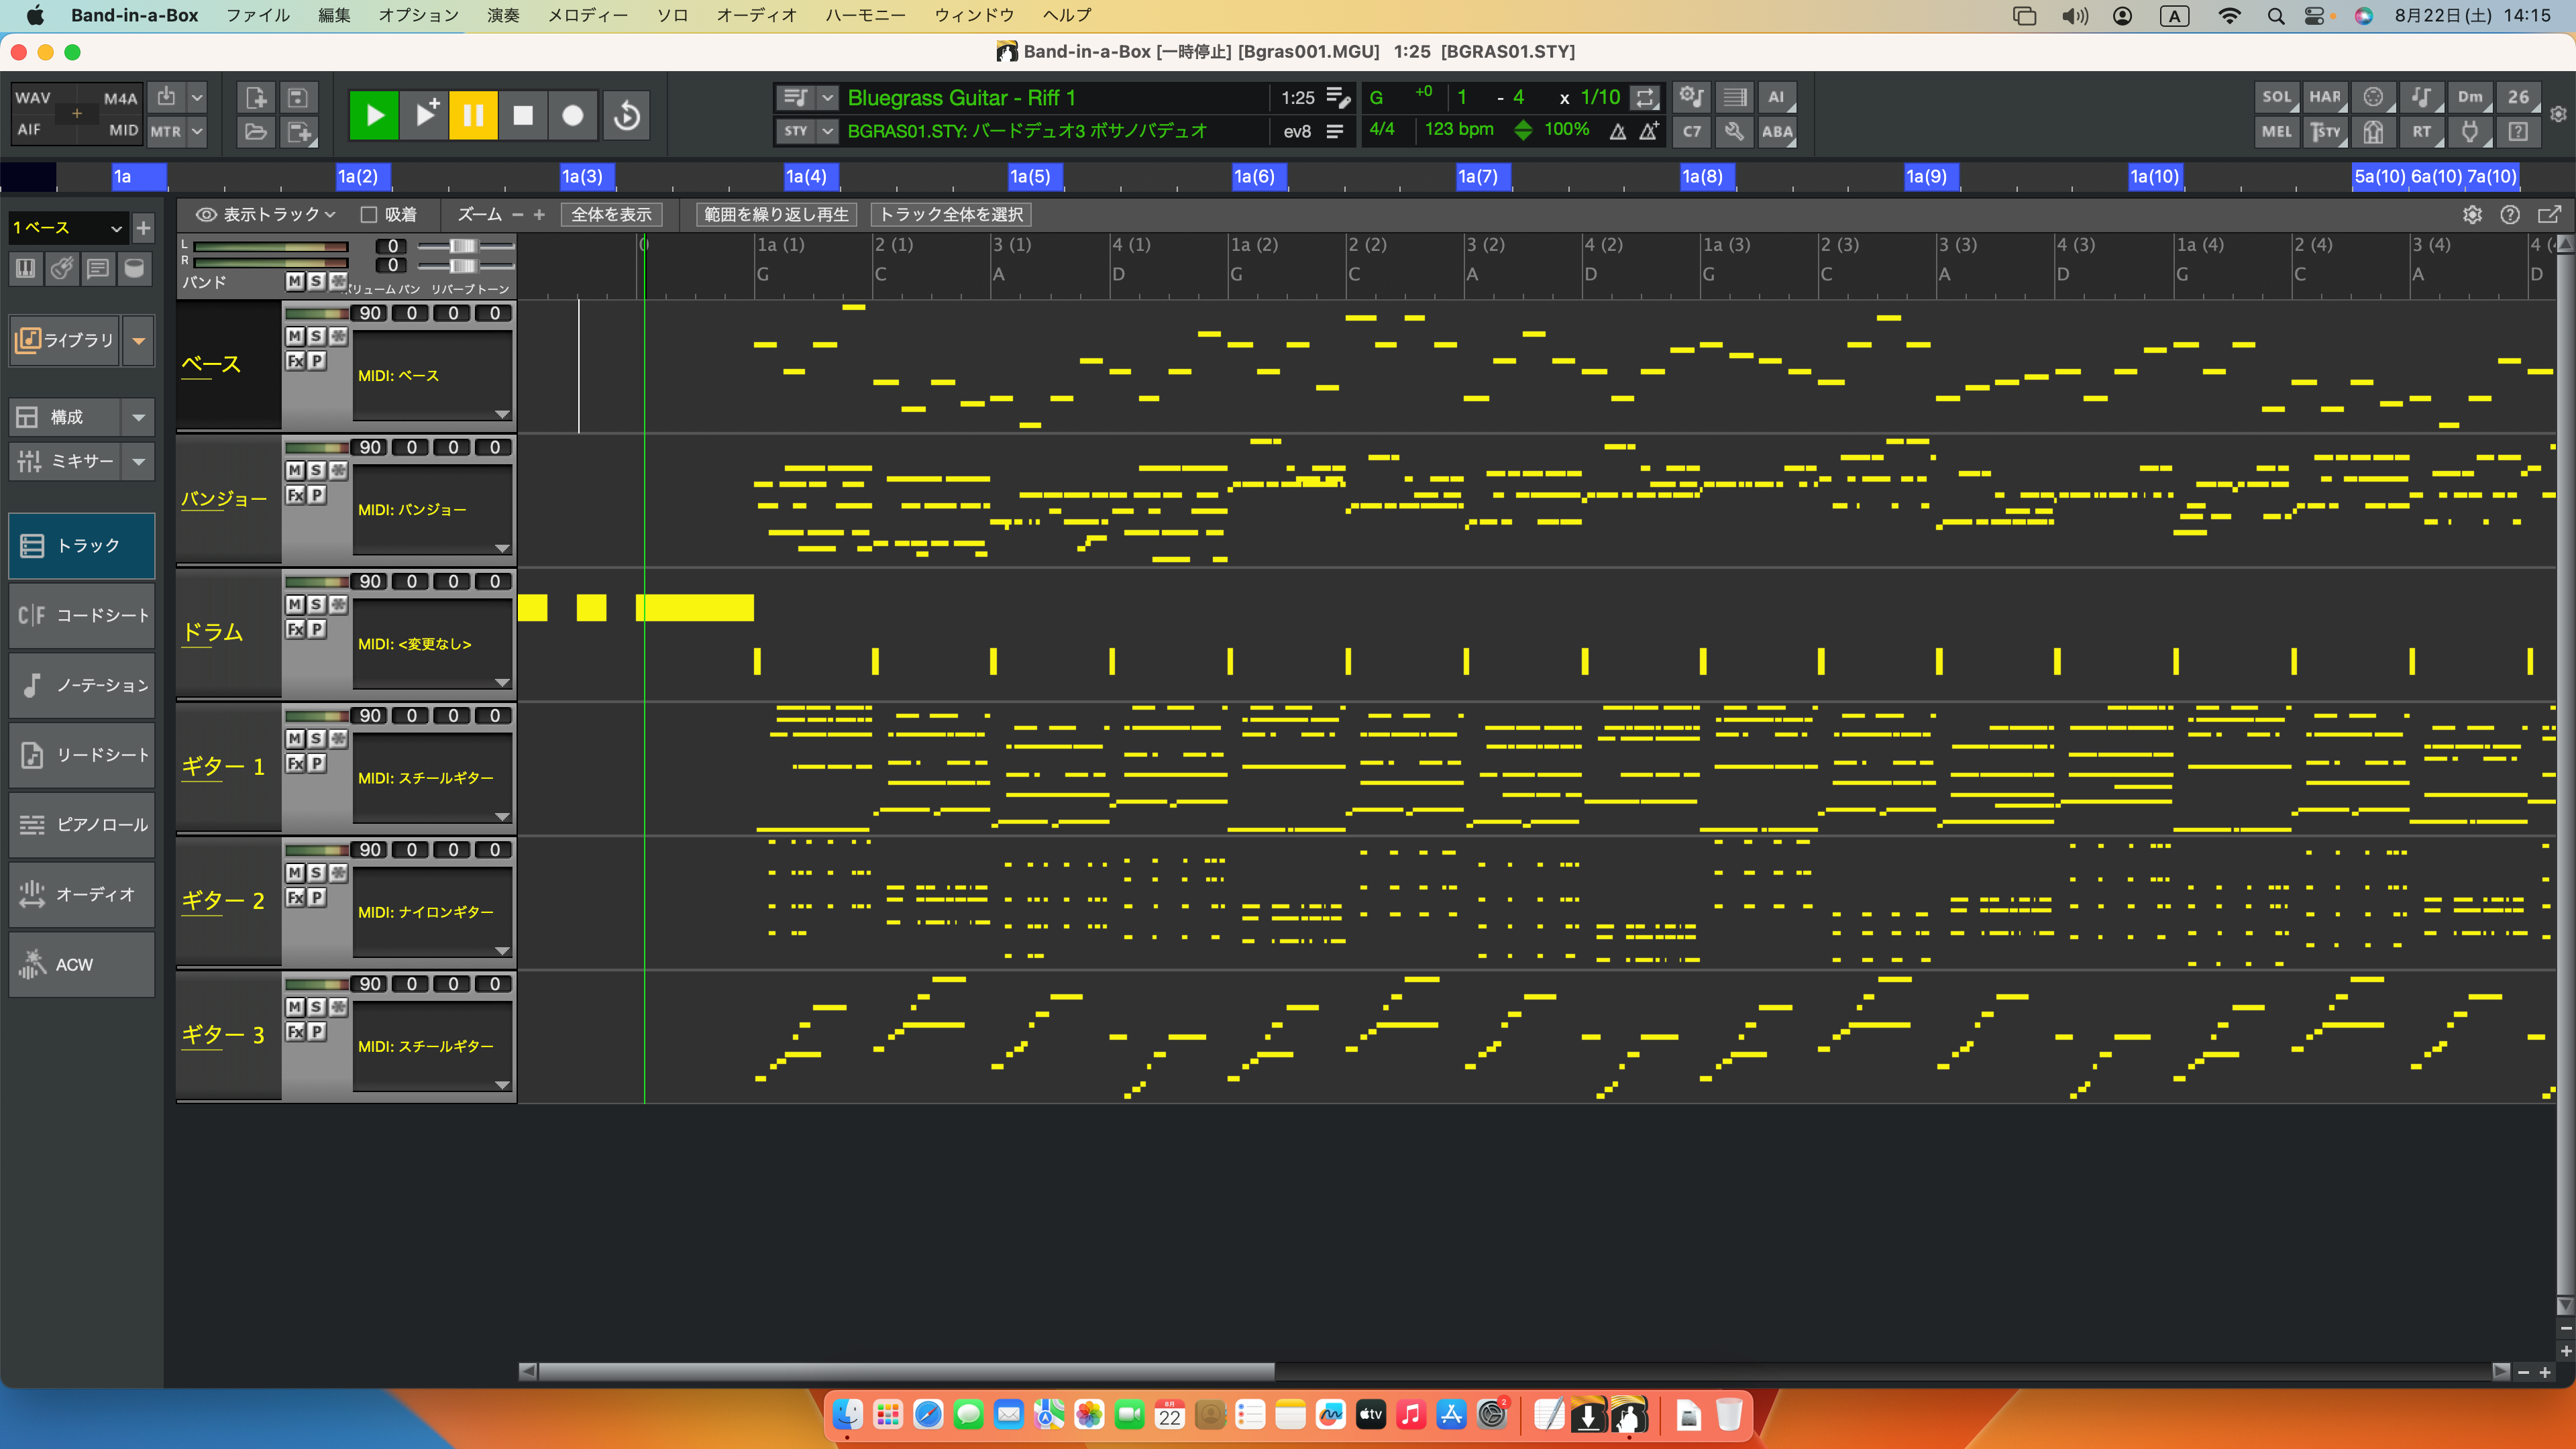Select the piano keyboard icon under track selector
Viewport: 2576px width, 1449px height.
coord(25,269)
